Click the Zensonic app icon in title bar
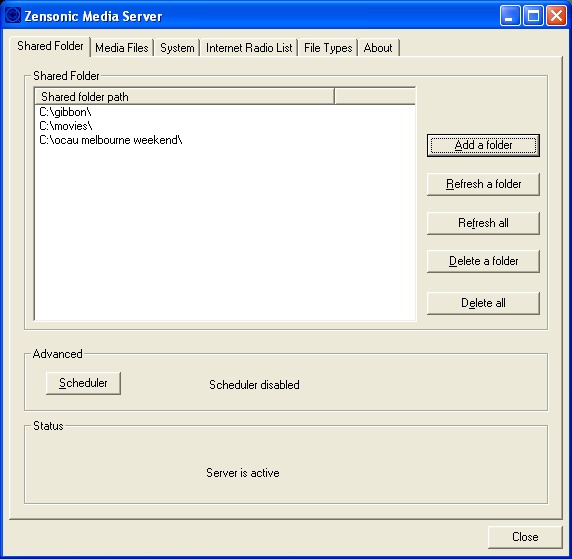The width and height of the screenshot is (572, 559). 13,15
